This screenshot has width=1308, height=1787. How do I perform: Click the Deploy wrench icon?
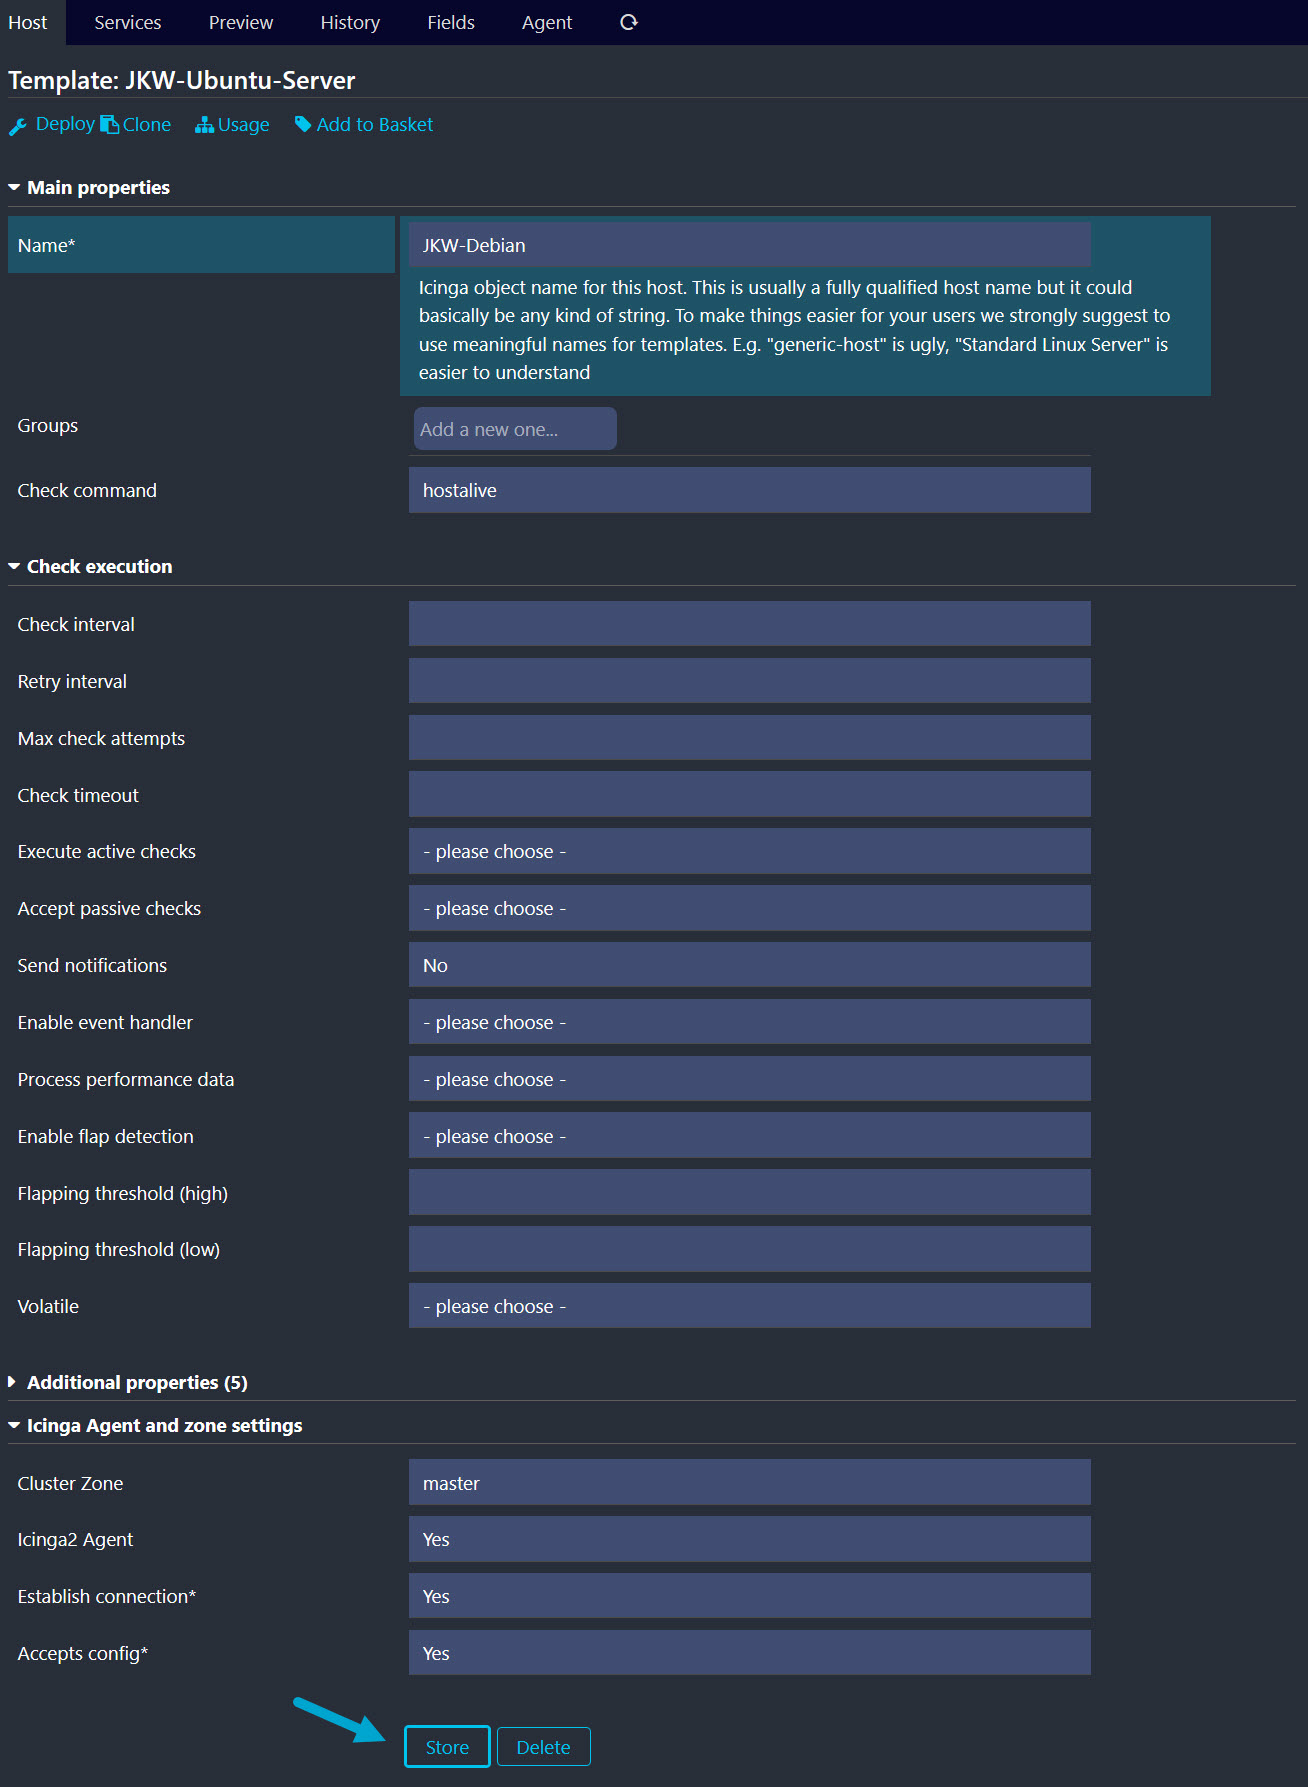click(18, 126)
